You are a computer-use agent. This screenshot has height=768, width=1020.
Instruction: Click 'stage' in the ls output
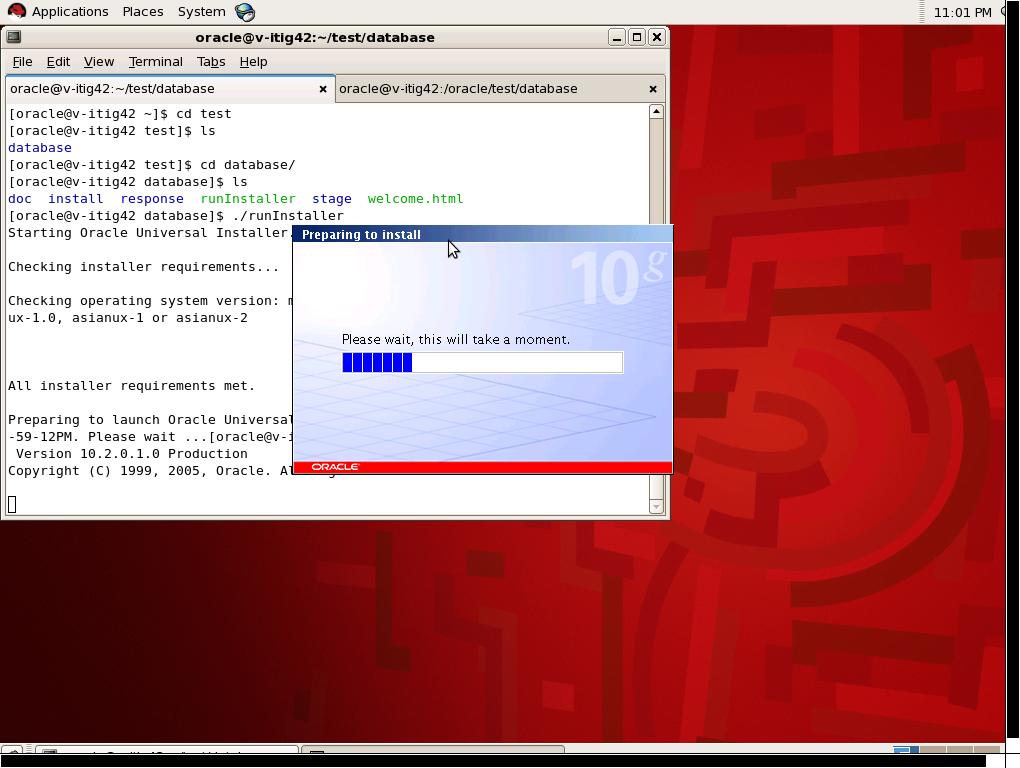(x=332, y=198)
